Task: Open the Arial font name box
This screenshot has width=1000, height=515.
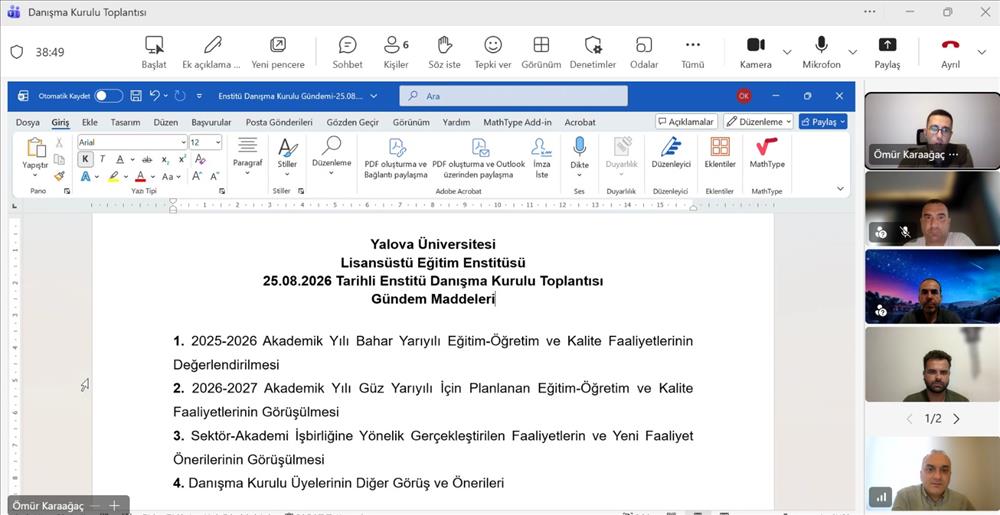Action: pyautogui.click(x=133, y=142)
